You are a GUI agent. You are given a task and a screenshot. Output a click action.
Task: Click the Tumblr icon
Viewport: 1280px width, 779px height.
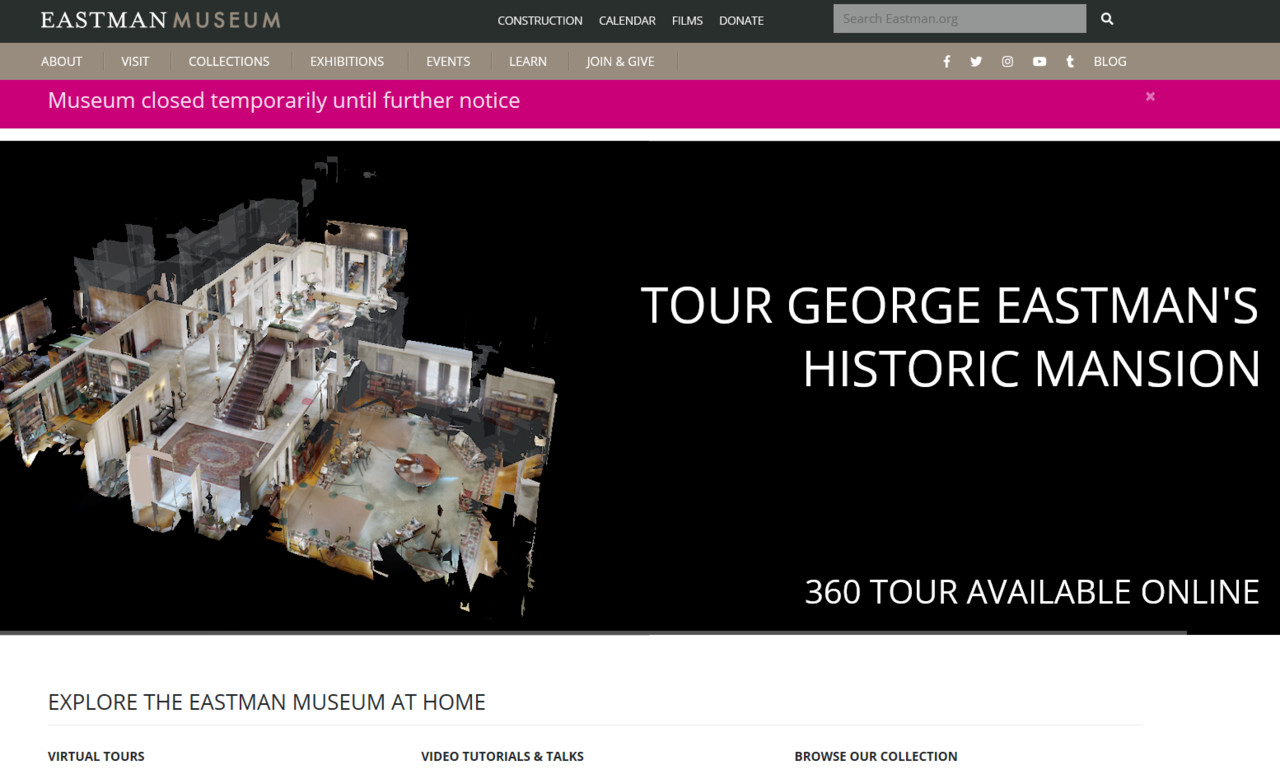(1069, 61)
